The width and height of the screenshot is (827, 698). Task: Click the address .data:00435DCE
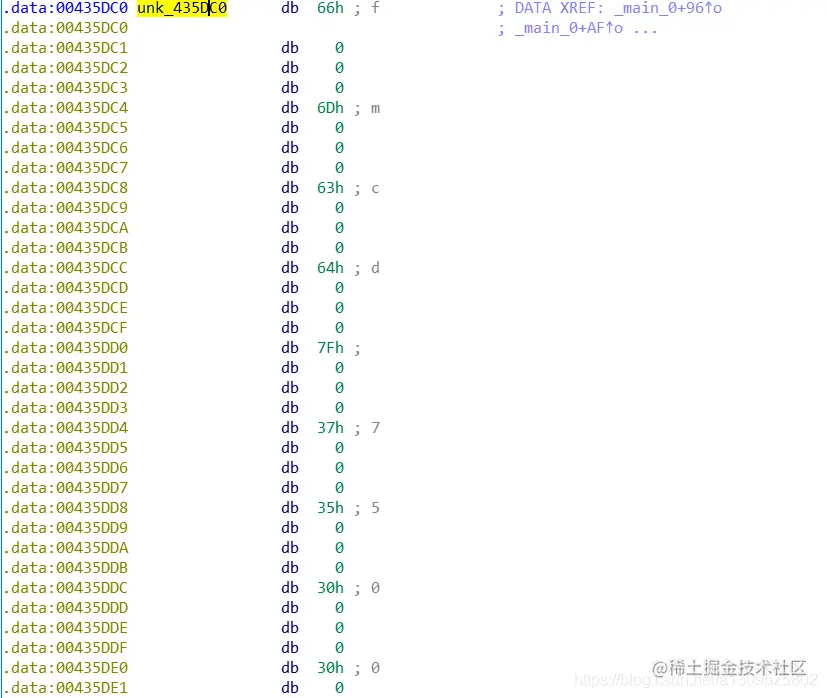click(x=65, y=308)
